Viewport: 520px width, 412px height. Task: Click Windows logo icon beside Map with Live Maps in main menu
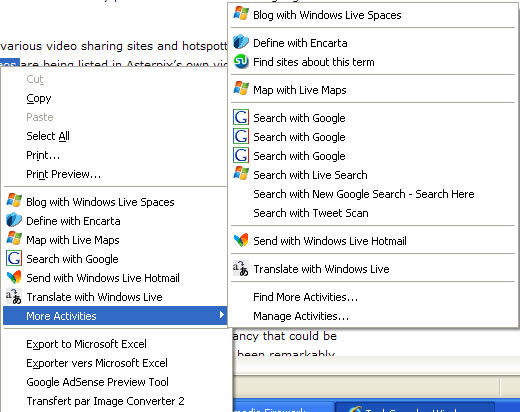(x=14, y=239)
